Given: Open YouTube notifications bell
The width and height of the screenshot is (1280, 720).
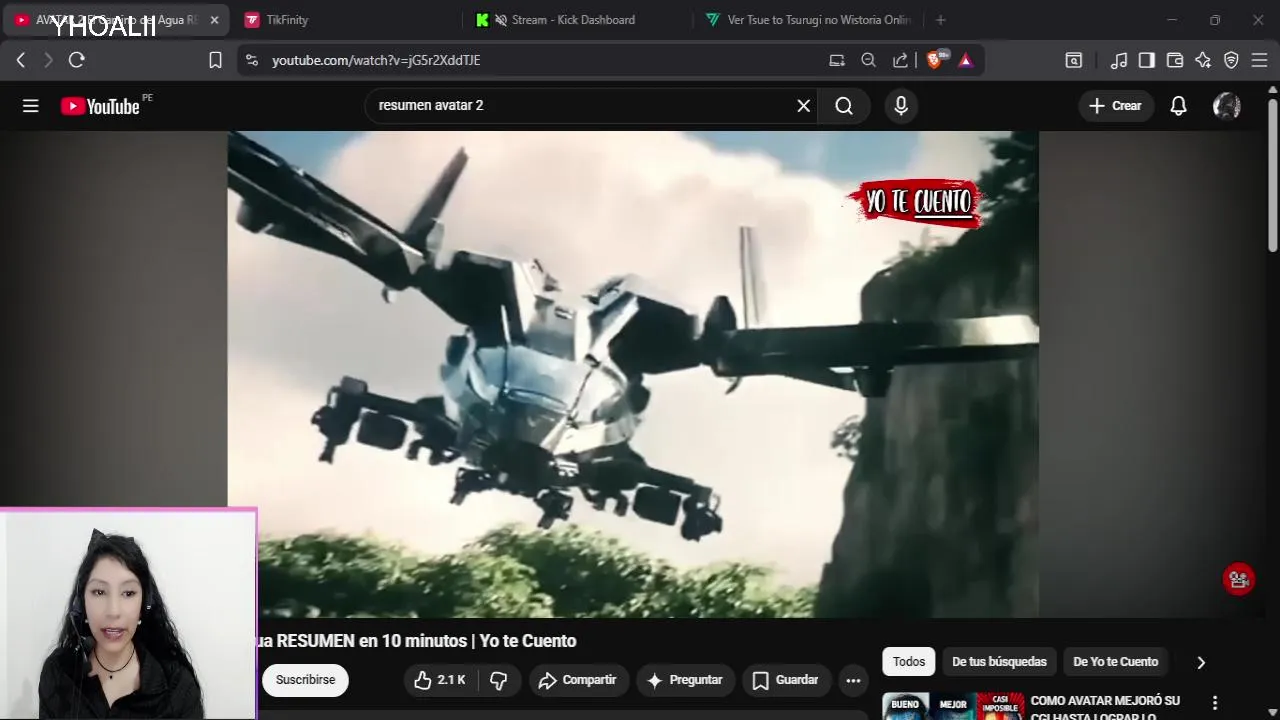Looking at the screenshot, I should click(x=1179, y=106).
